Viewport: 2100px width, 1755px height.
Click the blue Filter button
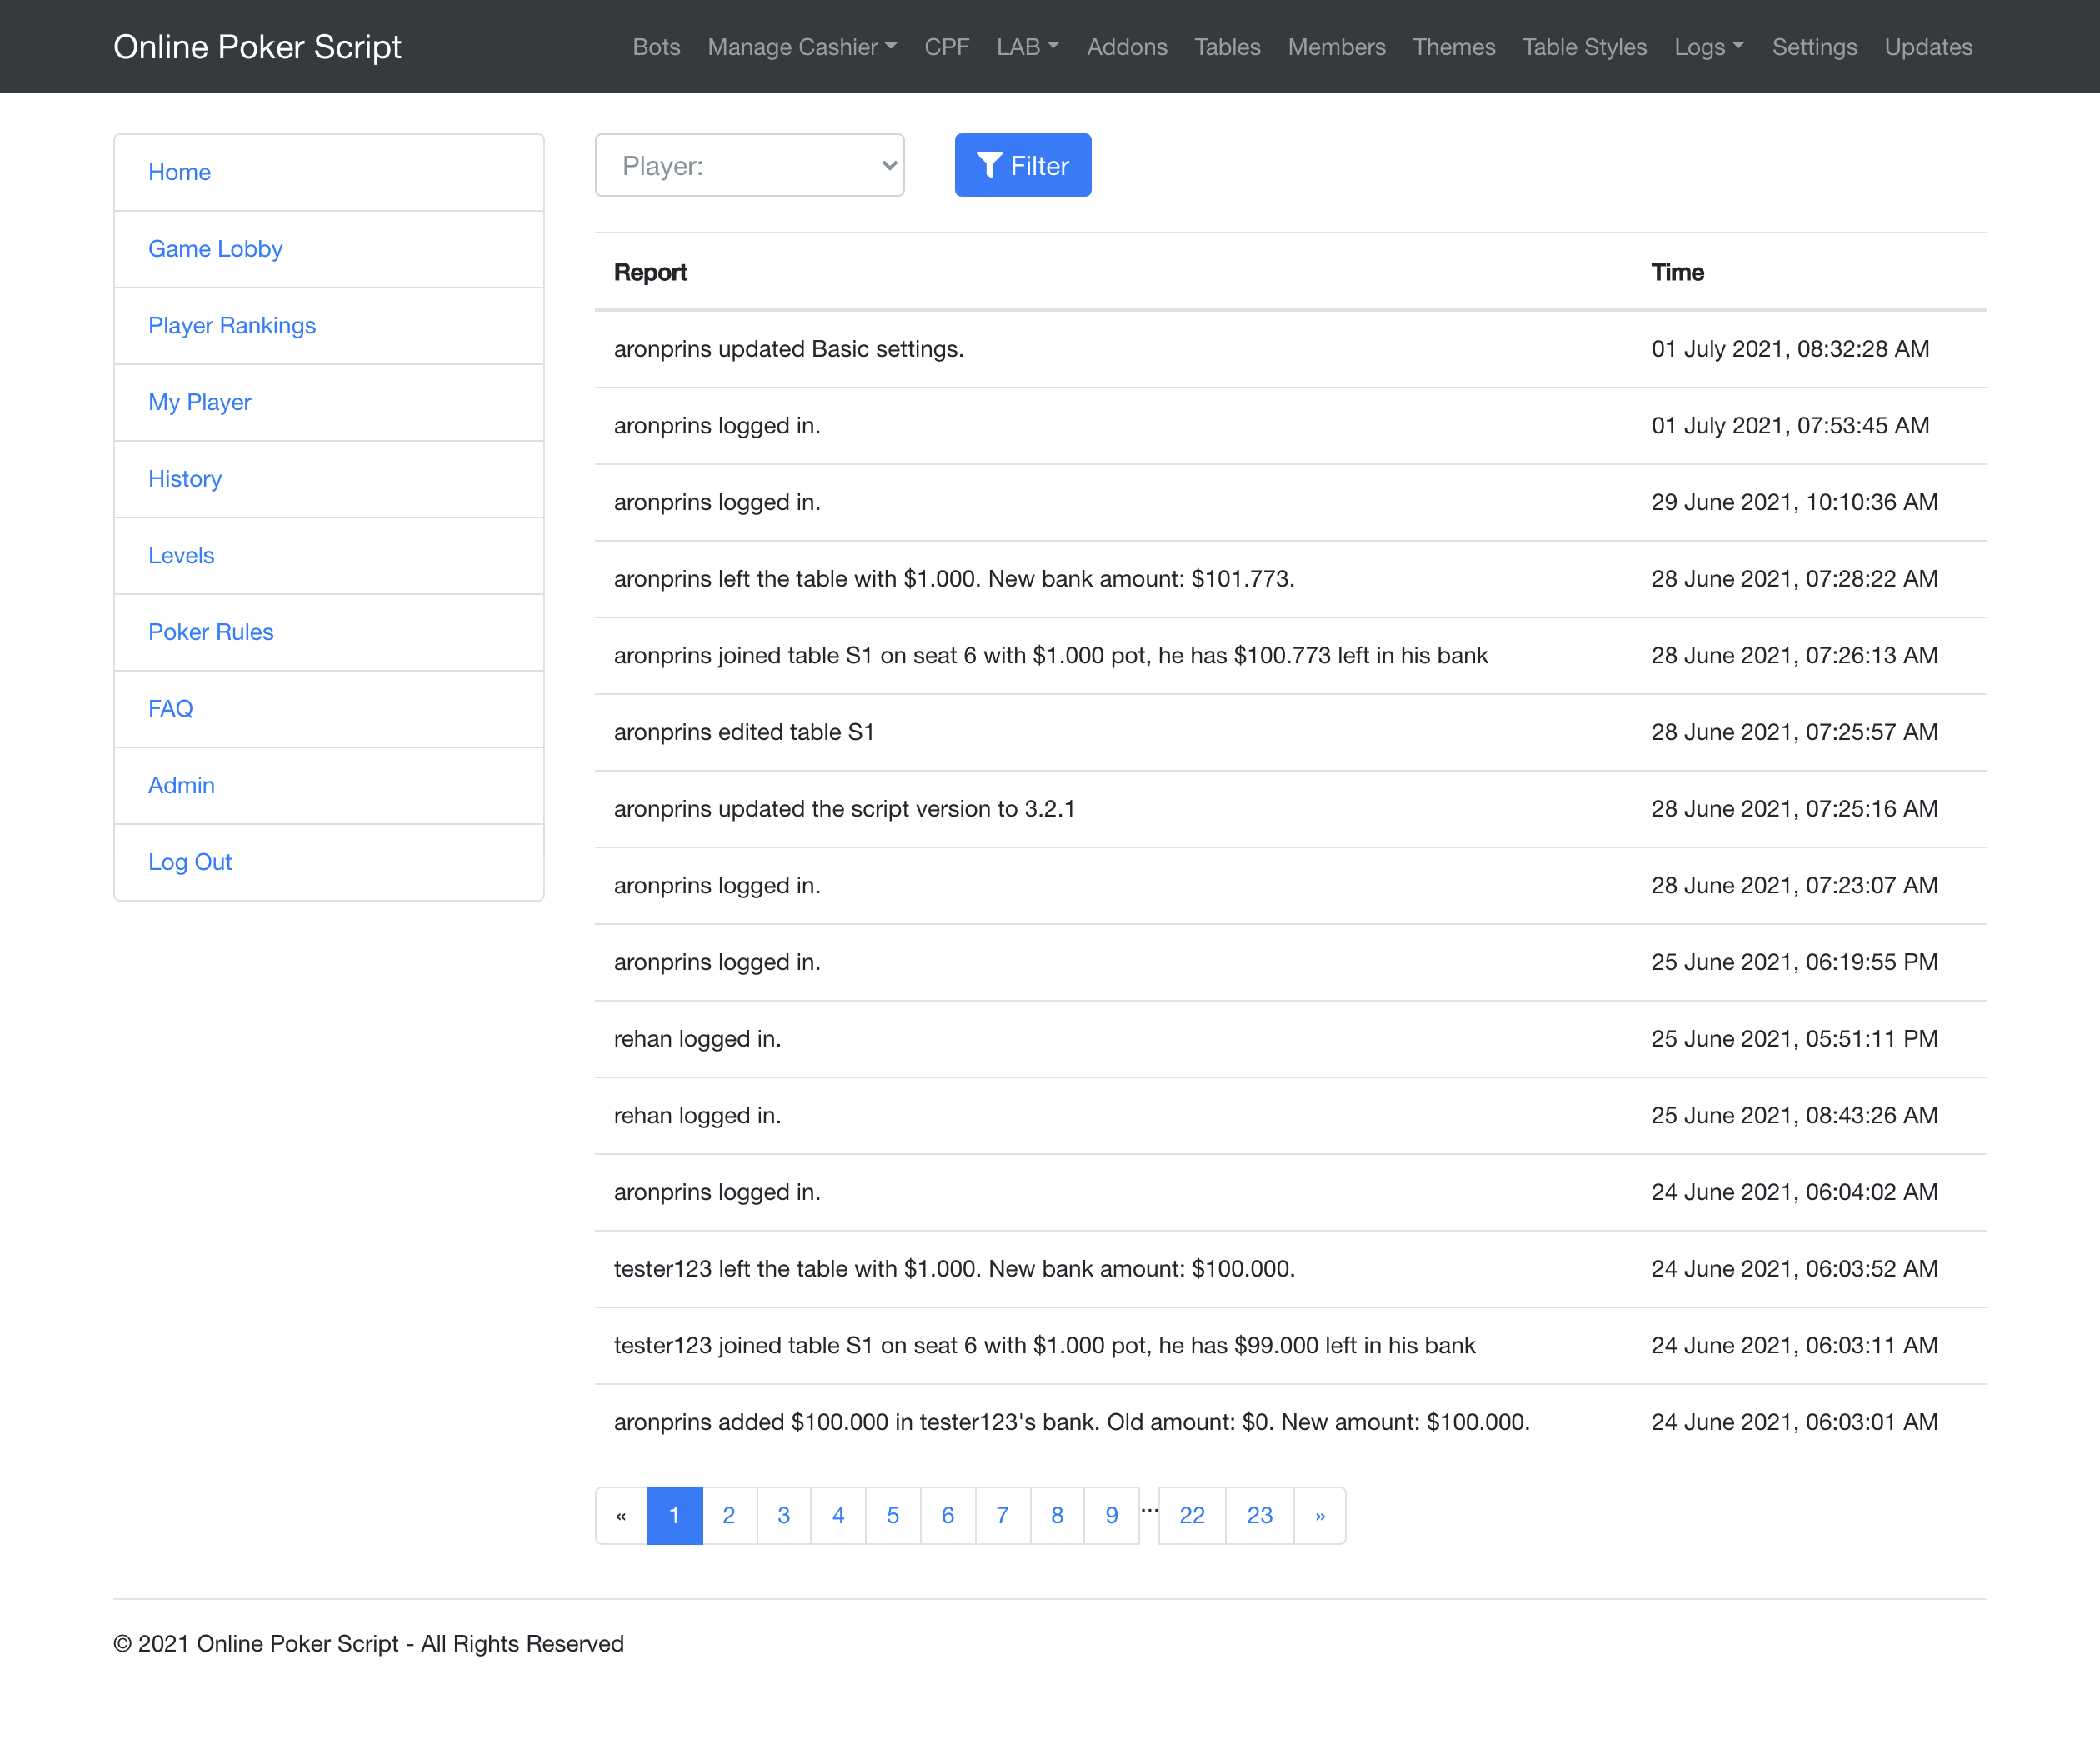click(x=1022, y=165)
